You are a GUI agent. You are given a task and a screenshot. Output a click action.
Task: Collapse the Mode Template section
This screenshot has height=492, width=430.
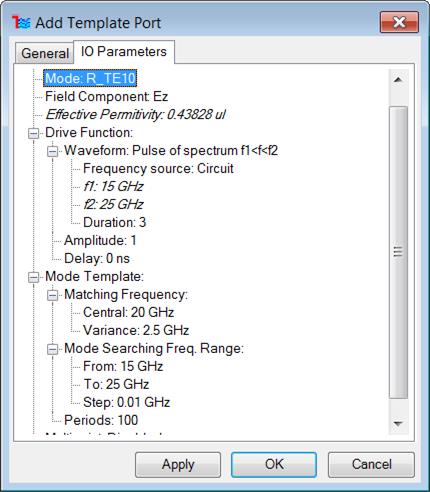coord(33,277)
